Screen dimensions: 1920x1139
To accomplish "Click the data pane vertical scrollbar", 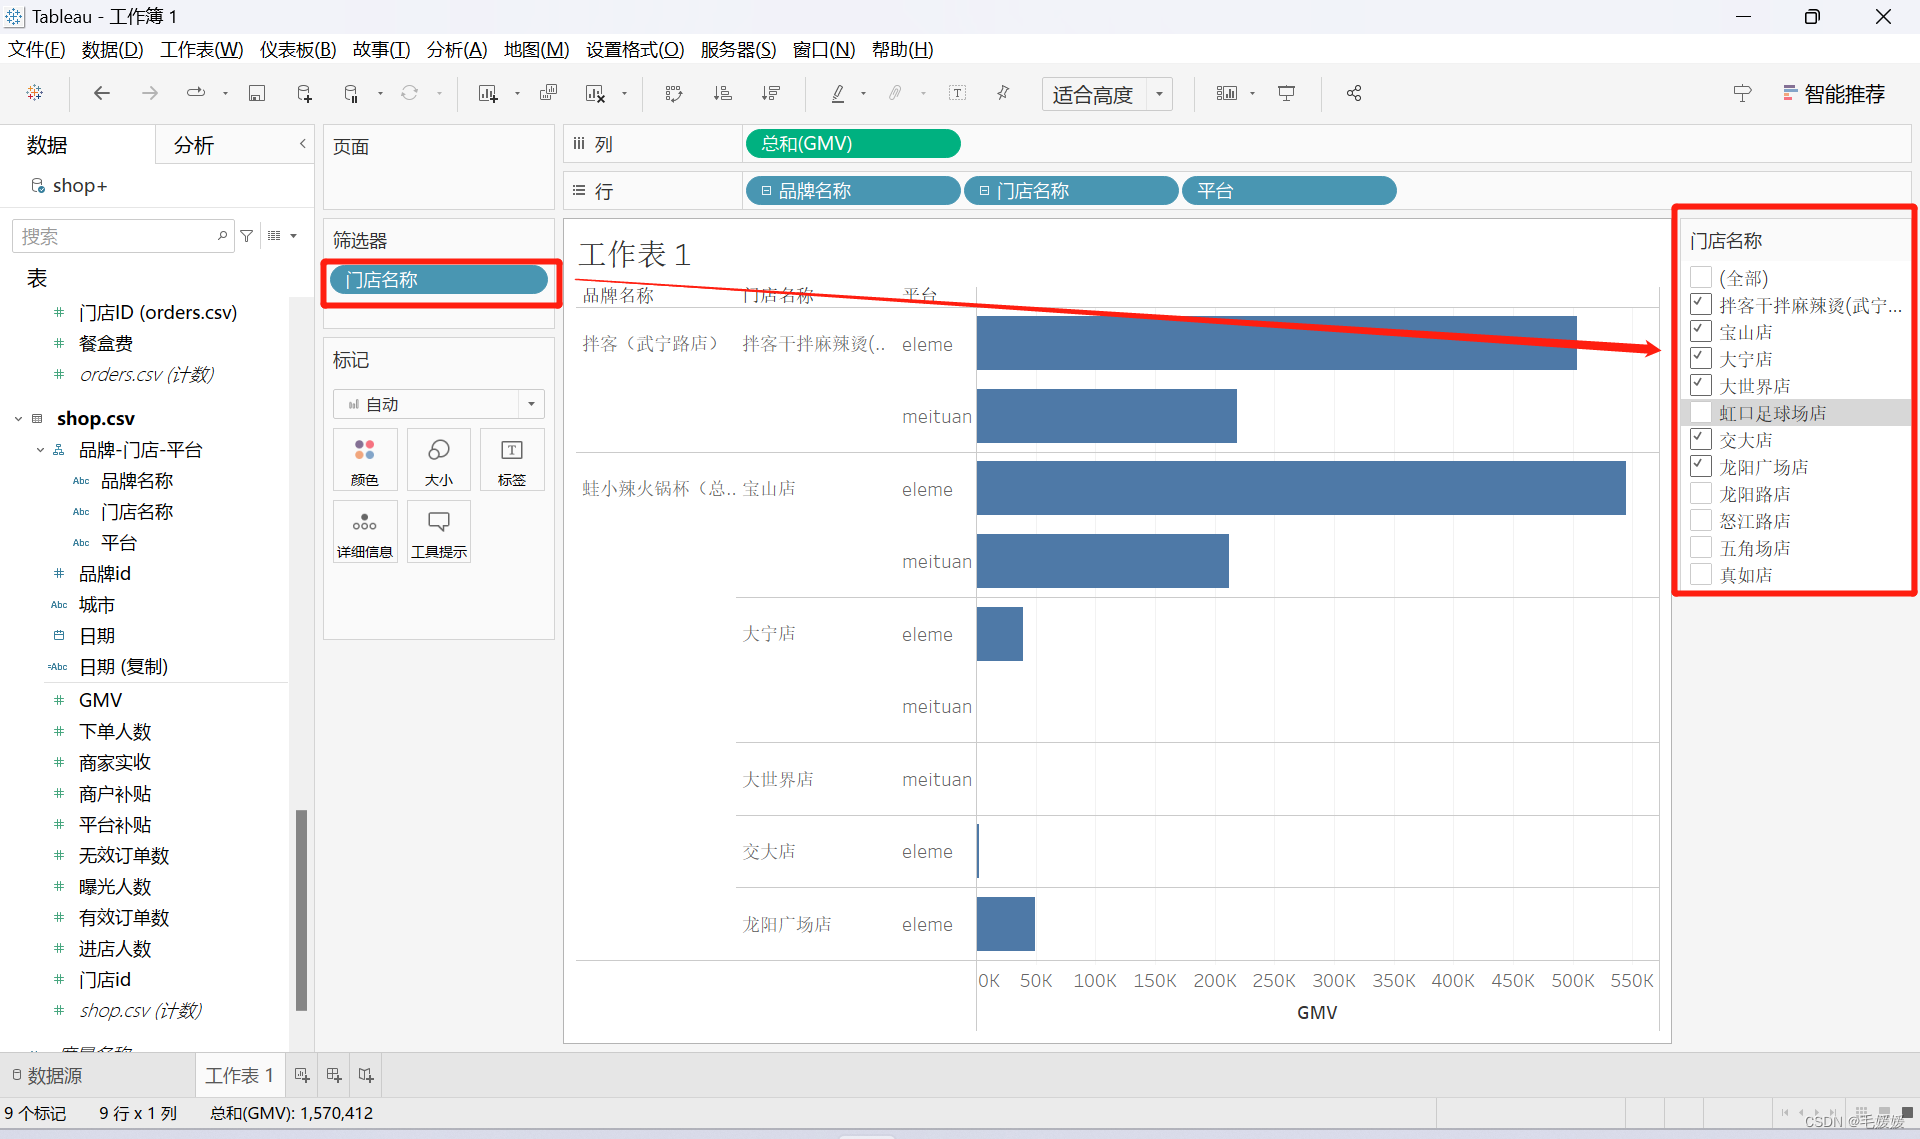I will click(x=301, y=910).
